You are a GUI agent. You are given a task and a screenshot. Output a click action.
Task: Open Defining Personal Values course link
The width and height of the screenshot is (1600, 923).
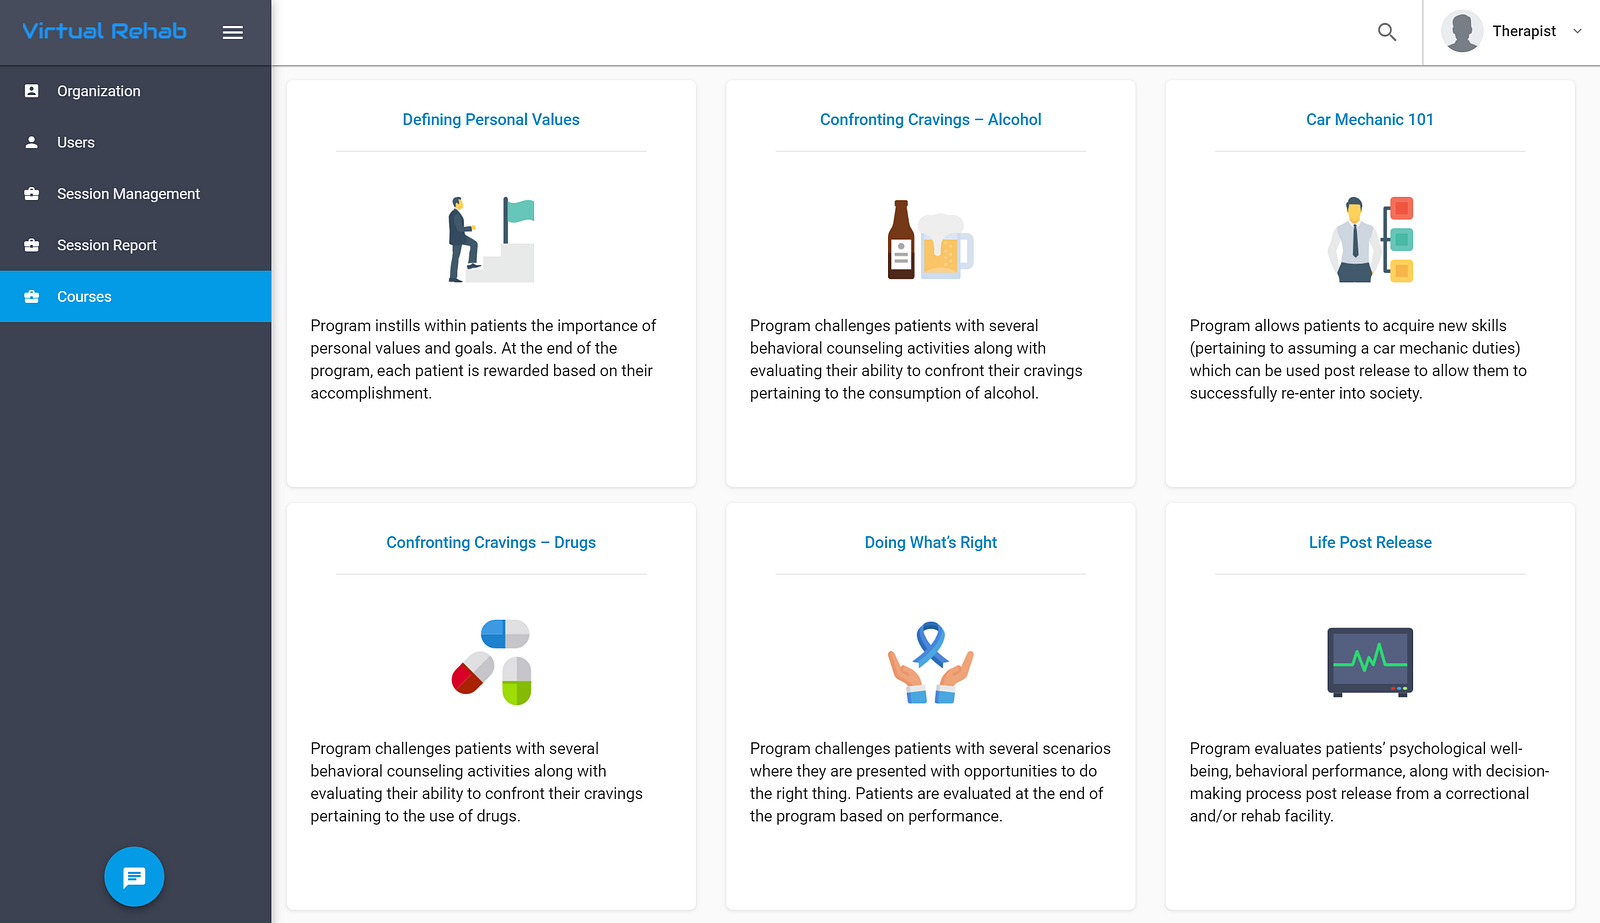coord(491,120)
